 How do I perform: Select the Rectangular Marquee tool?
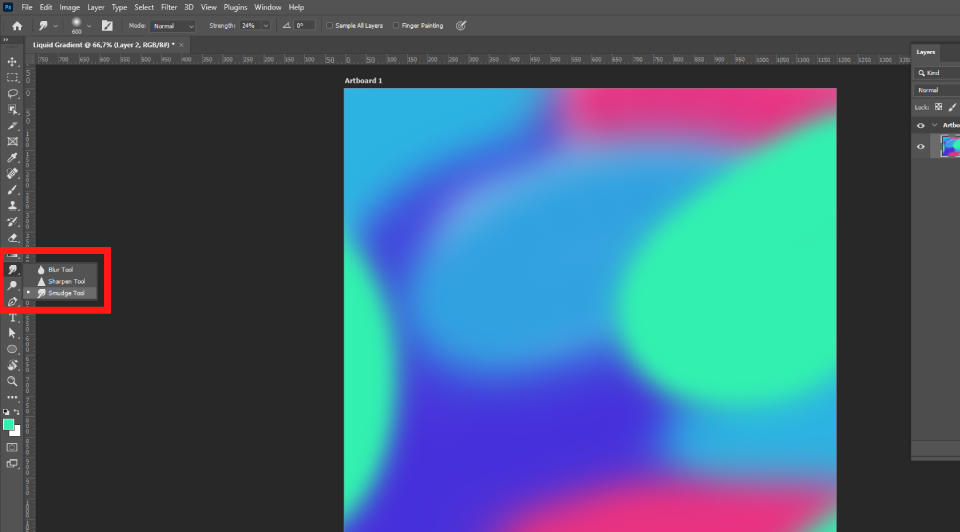(x=12, y=78)
